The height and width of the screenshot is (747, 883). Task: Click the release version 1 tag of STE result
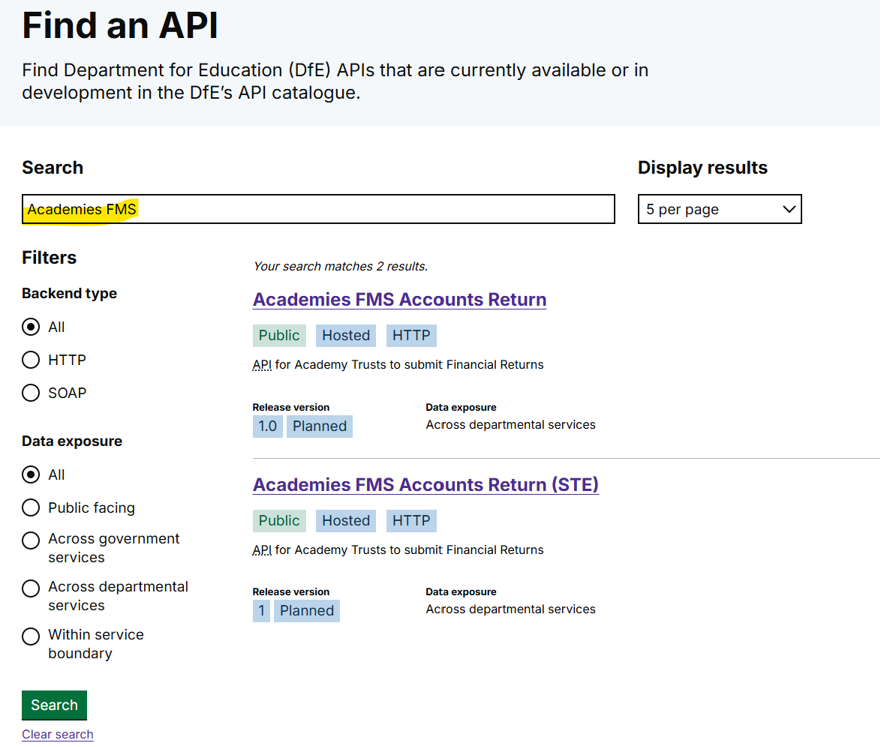[261, 611]
